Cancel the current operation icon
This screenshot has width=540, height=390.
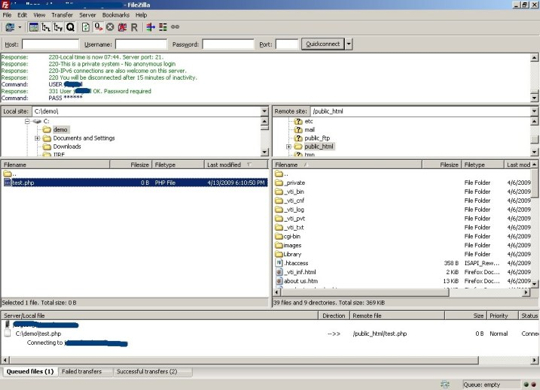coord(110,27)
